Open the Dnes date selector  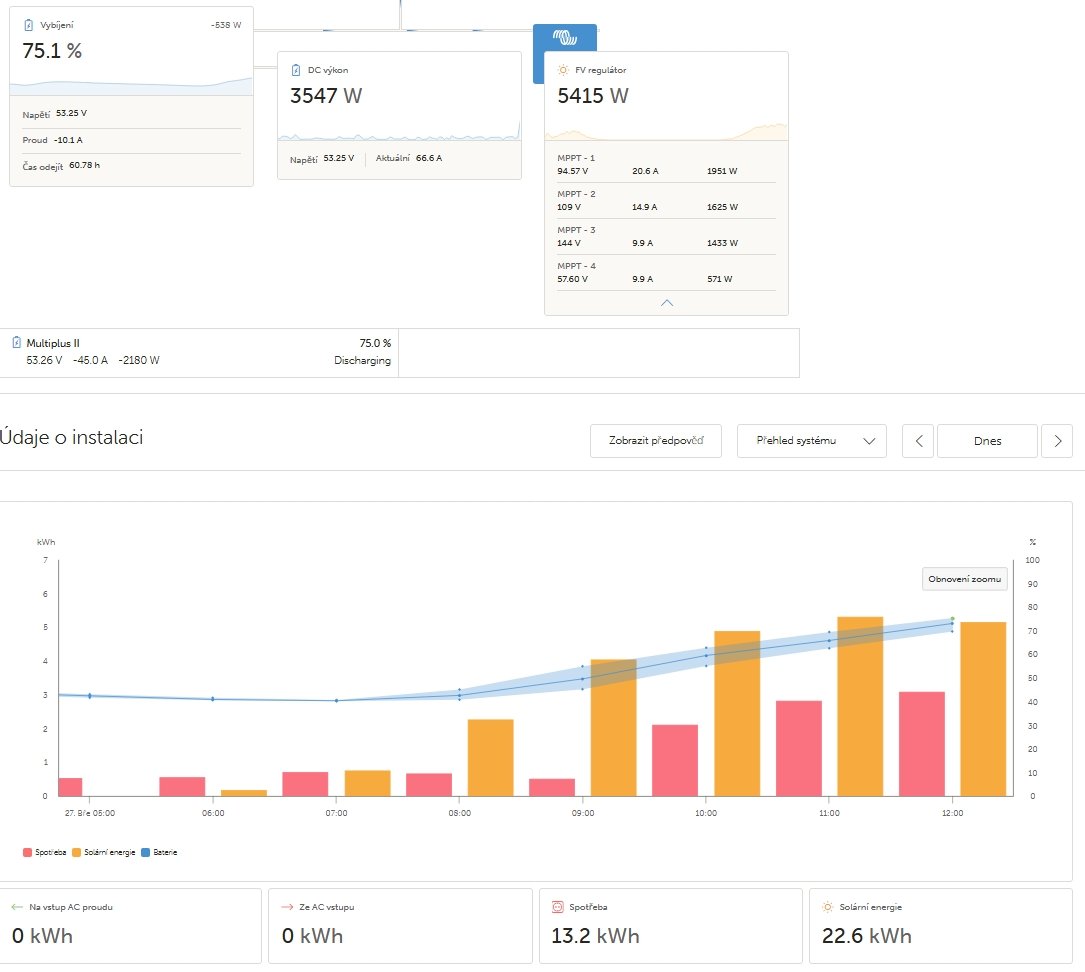tap(987, 441)
